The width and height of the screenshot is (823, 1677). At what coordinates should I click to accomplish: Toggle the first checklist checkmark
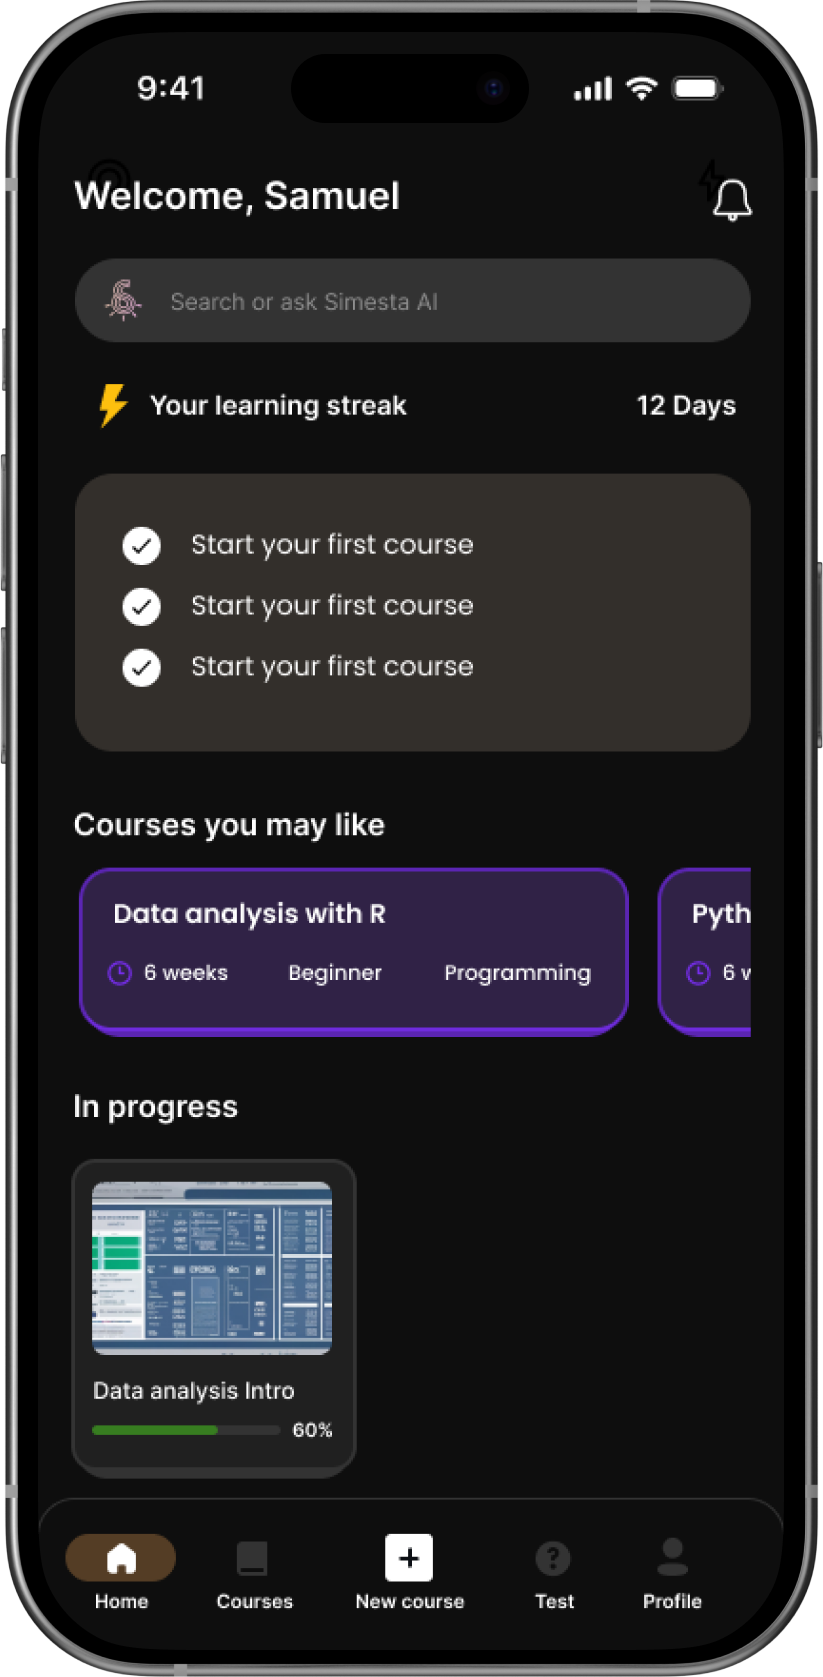pos(142,546)
